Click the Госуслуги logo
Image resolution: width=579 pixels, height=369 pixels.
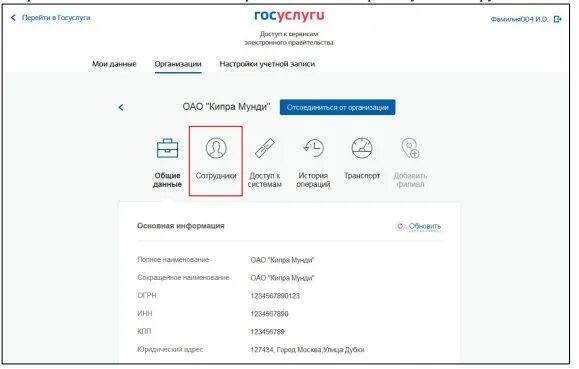[289, 16]
